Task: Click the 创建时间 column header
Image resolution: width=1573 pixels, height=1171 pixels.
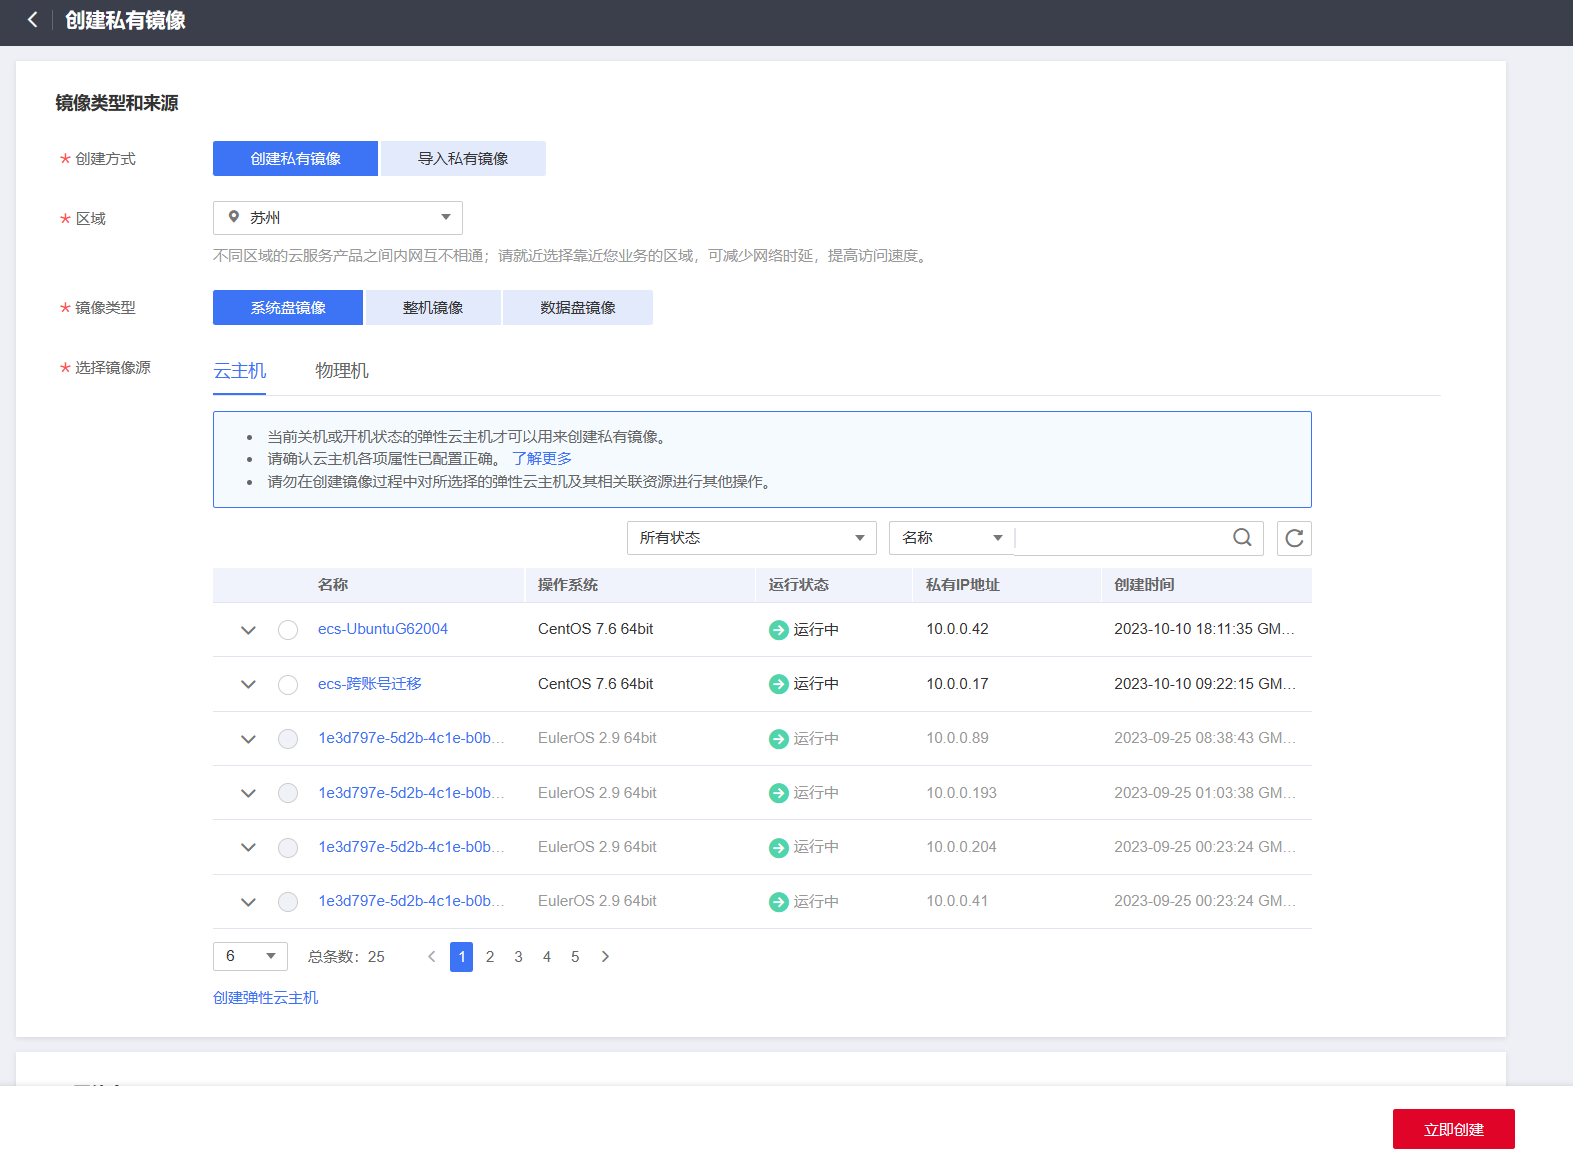Action: 1144,585
